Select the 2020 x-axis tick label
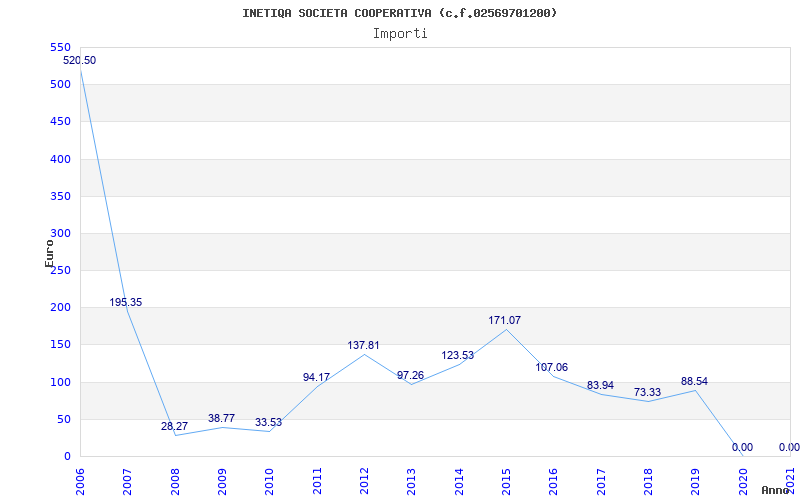The image size is (800, 500). (743, 482)
